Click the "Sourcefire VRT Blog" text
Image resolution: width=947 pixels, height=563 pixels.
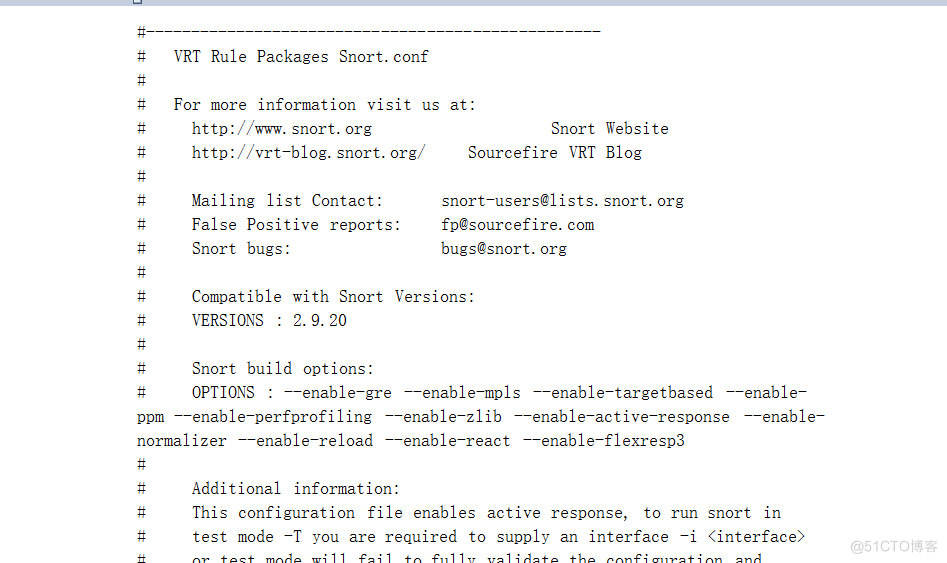pyautogui.click(x=554, y=153)
